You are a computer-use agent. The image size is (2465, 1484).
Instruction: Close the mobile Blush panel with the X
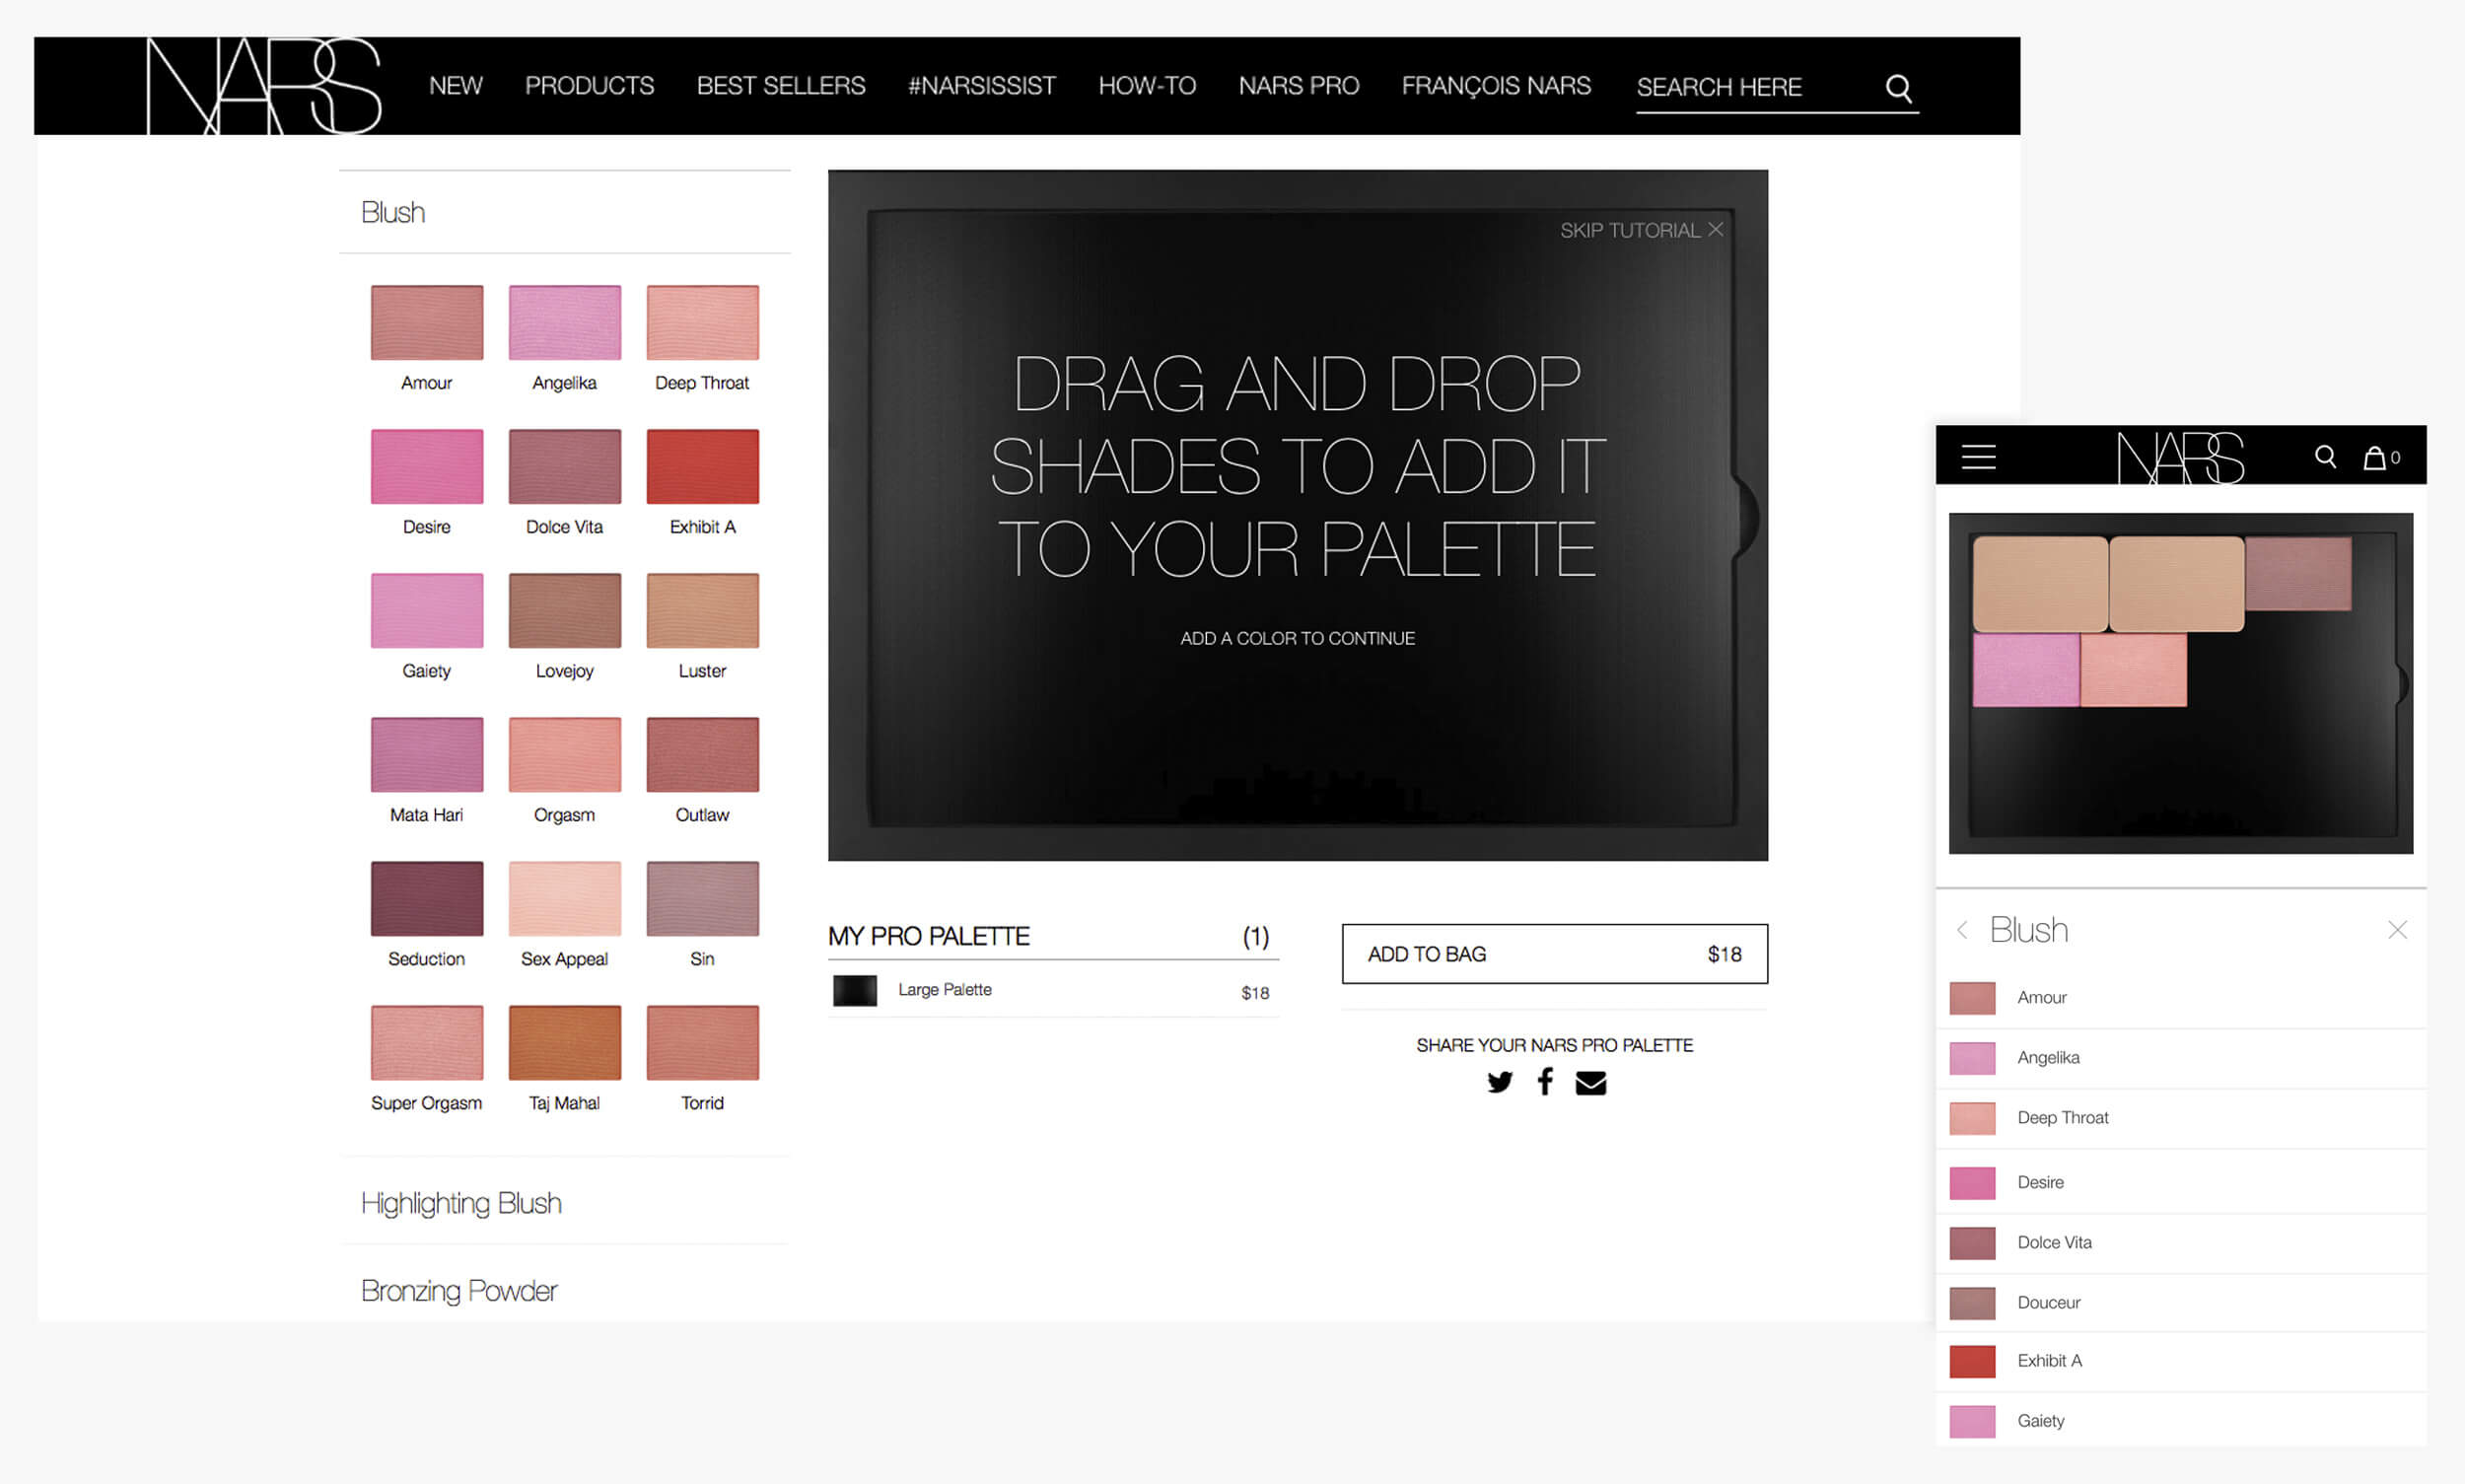point(2397,929)
